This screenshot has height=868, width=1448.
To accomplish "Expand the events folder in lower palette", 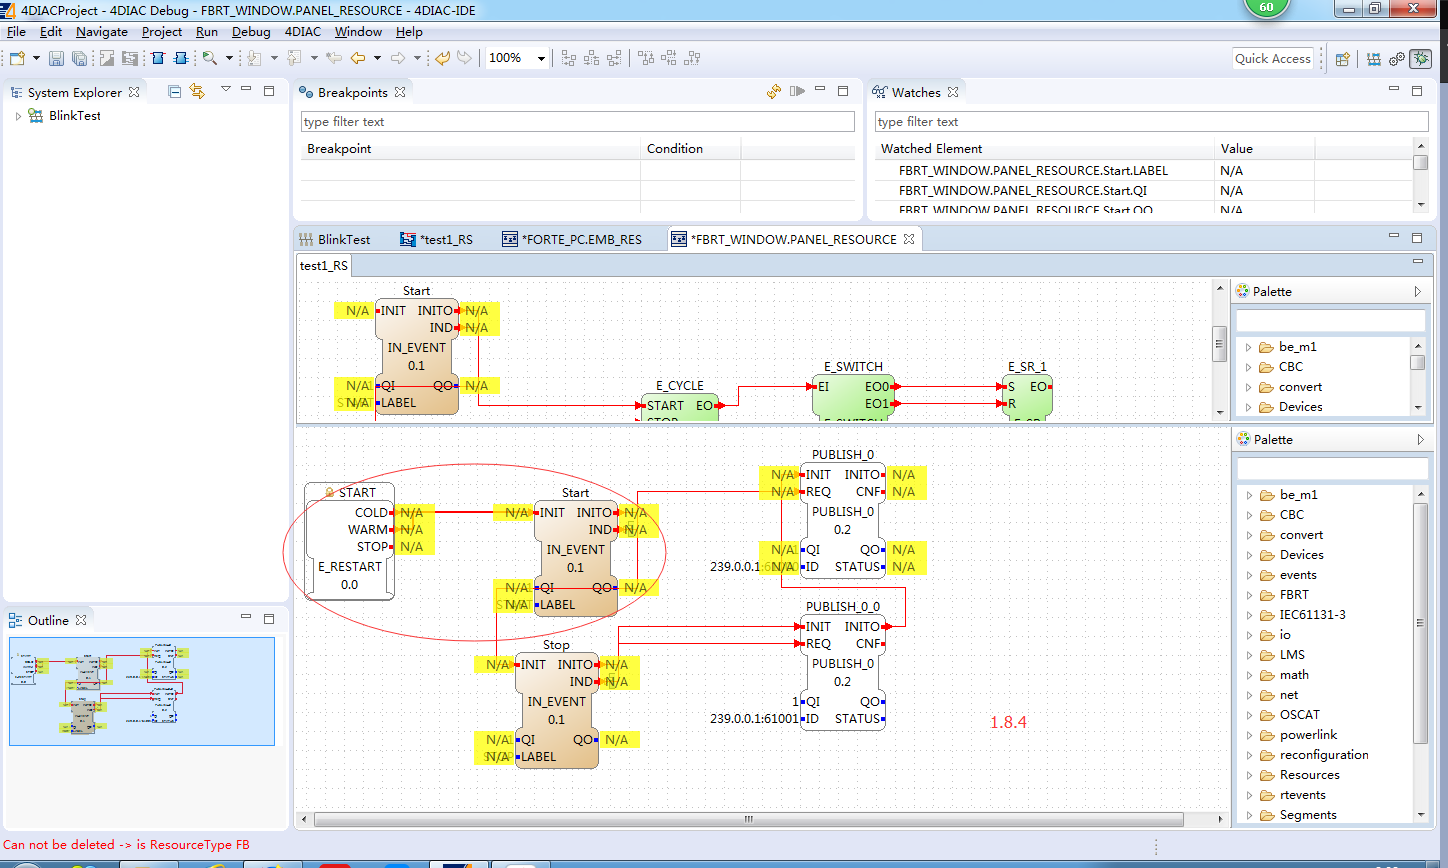I will [1249, 575].
